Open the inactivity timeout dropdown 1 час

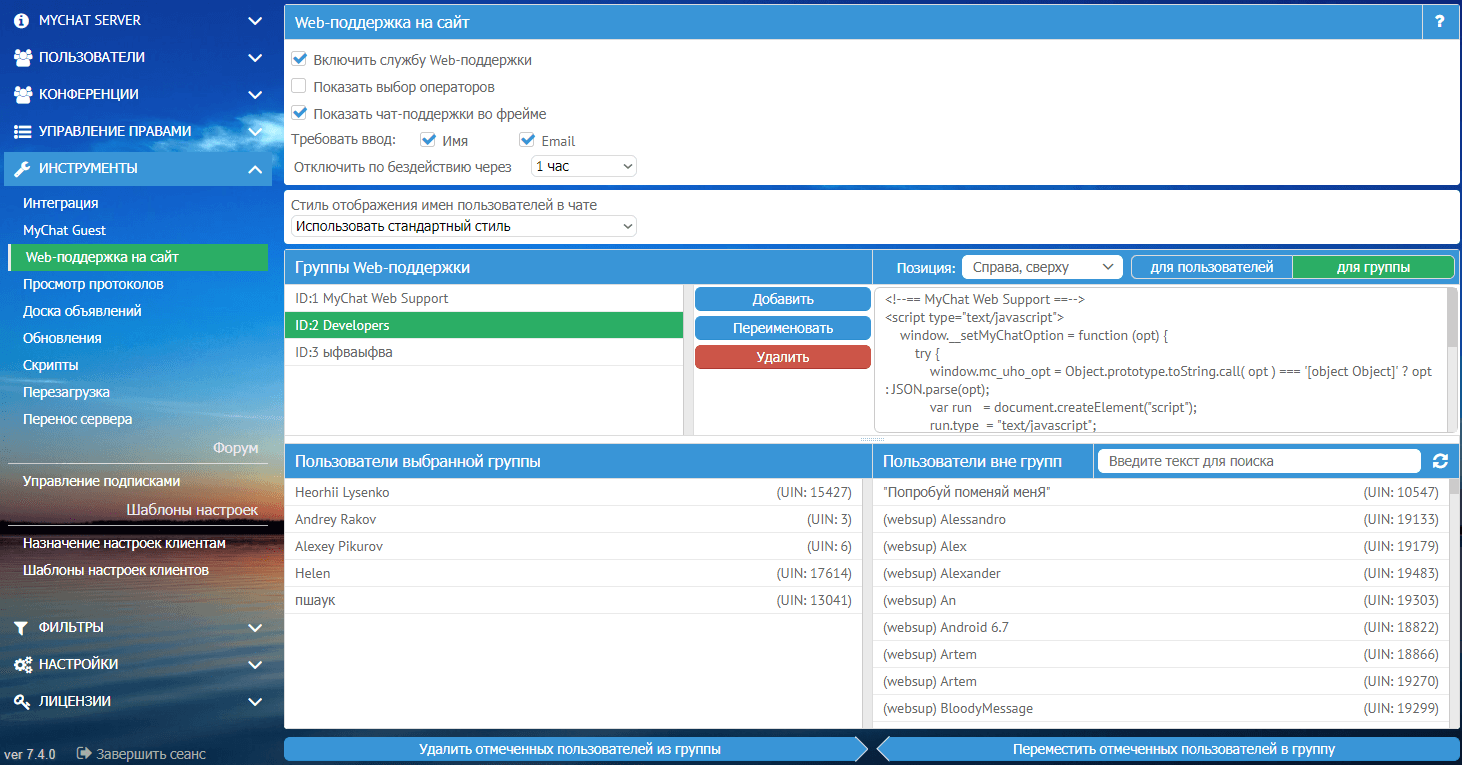tap(583, 166)
